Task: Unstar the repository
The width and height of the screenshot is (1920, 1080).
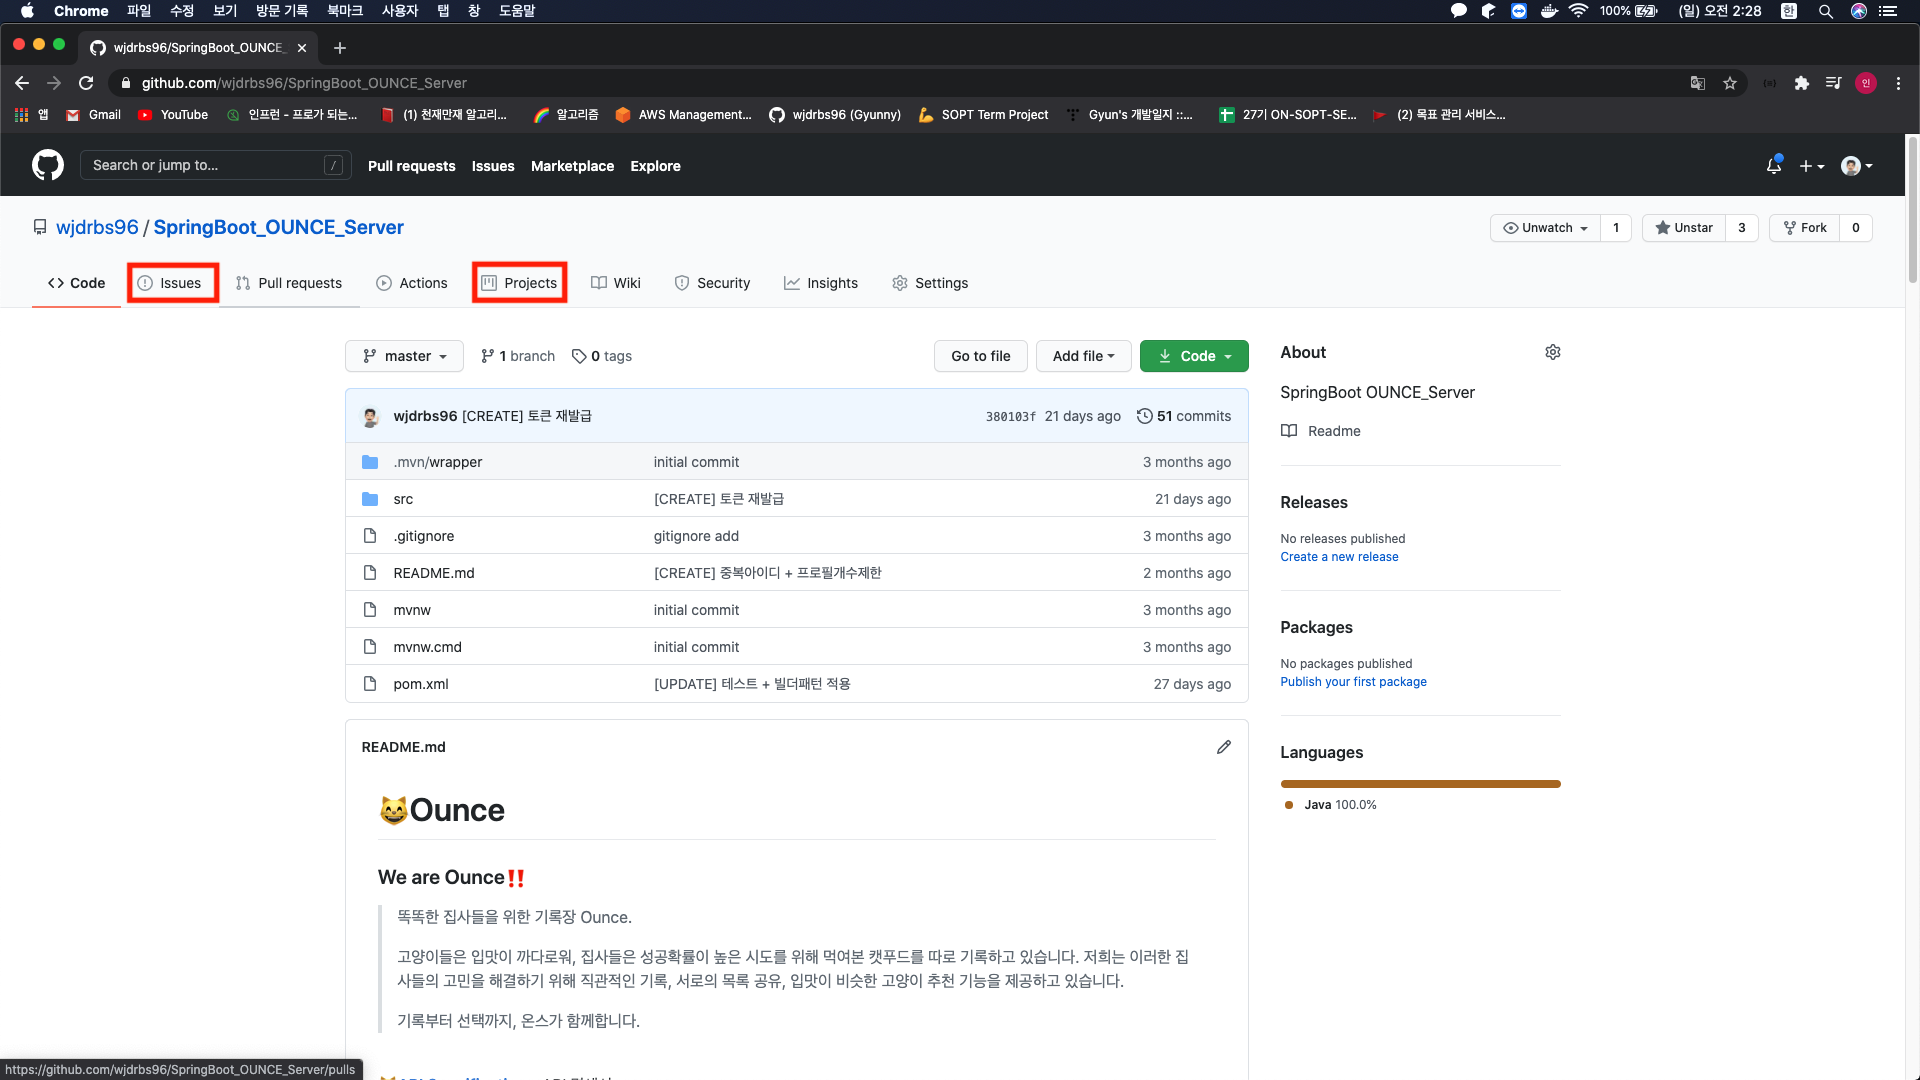Action: [1684, 228]
